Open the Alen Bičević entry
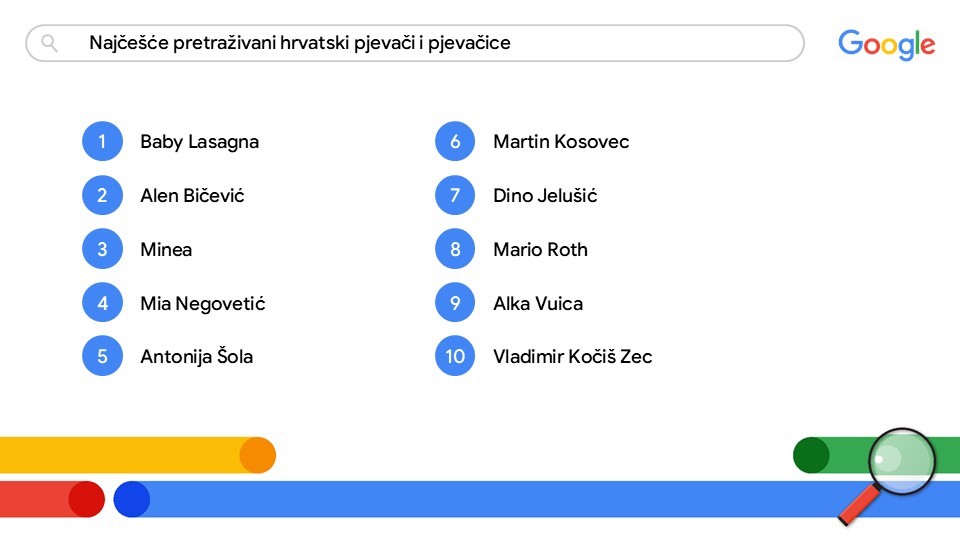Image resolution: width=960 pixels, height=540 pixels. (x=192, y=195)
